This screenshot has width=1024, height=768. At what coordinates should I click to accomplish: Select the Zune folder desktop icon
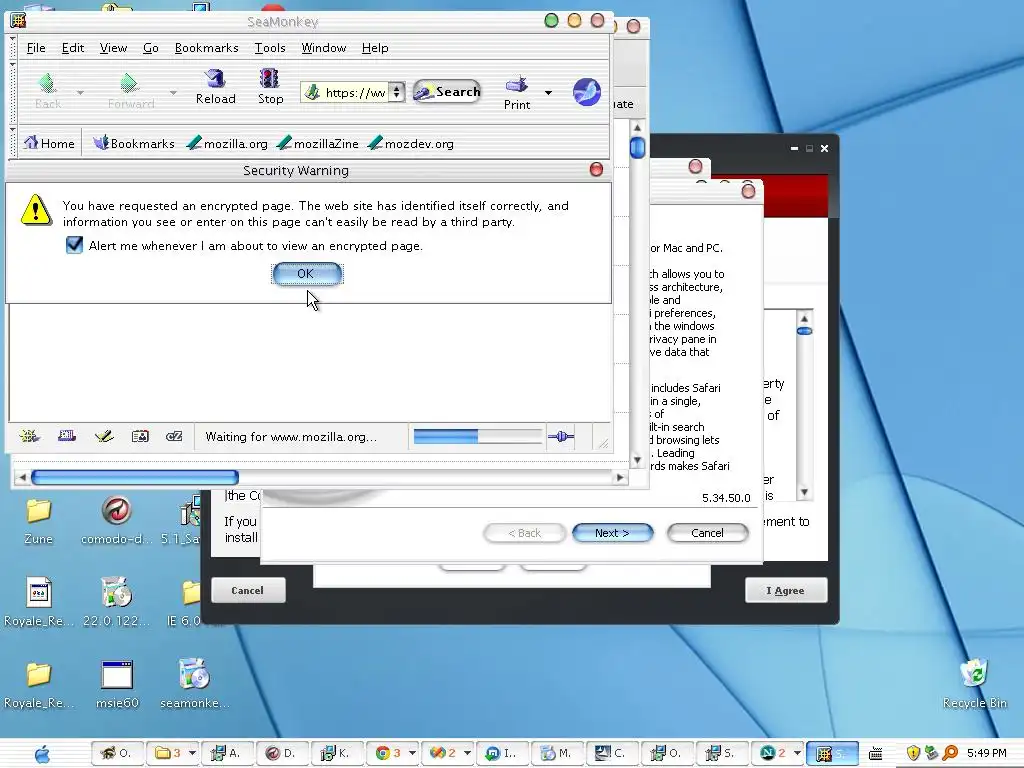click(38, 520)
